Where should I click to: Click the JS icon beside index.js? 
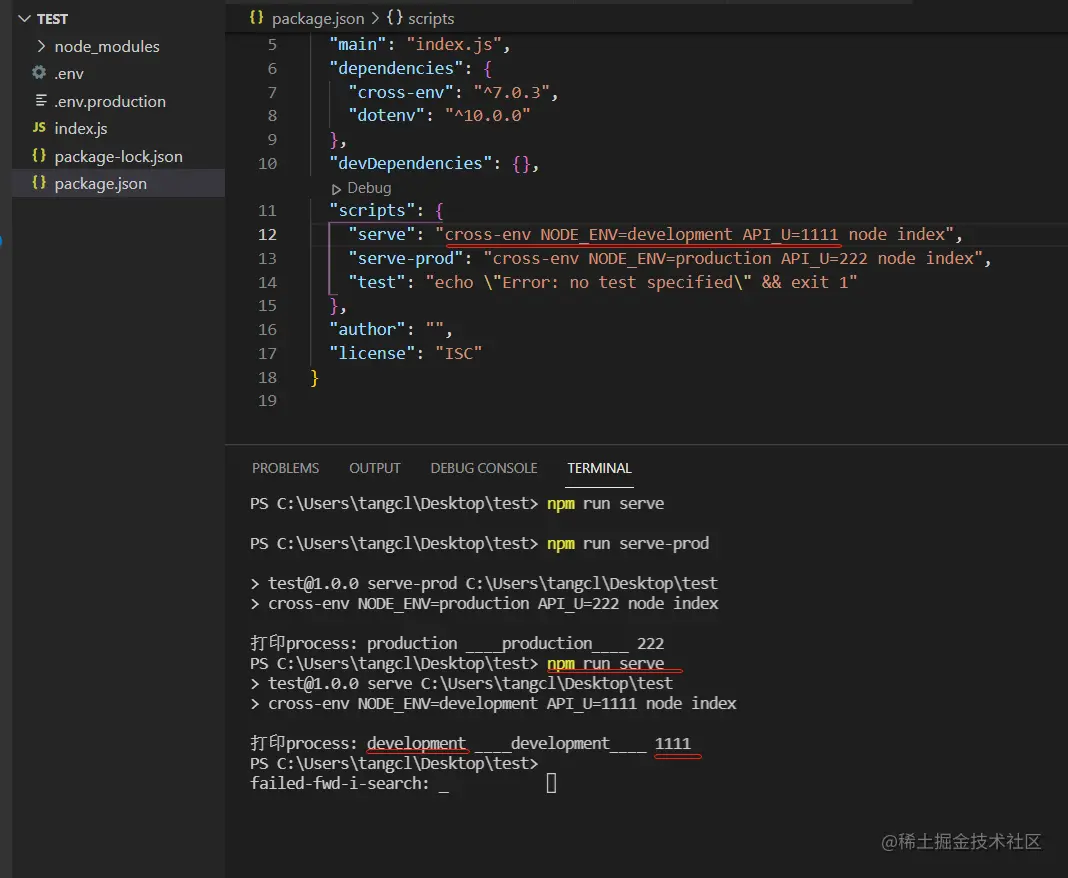click(x=40, y=127)
